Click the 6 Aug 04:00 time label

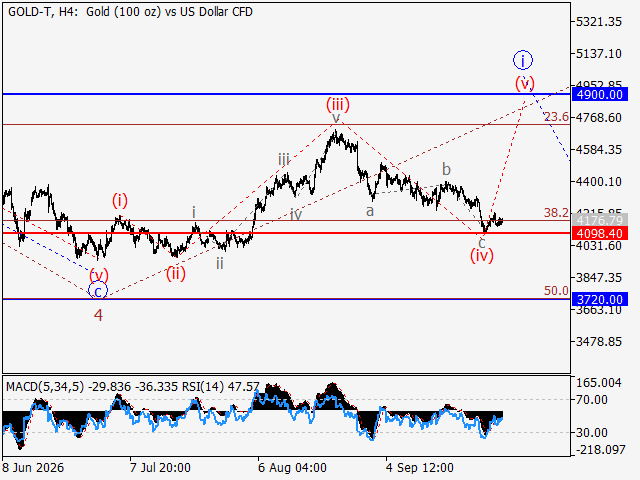tap(292, 468)
